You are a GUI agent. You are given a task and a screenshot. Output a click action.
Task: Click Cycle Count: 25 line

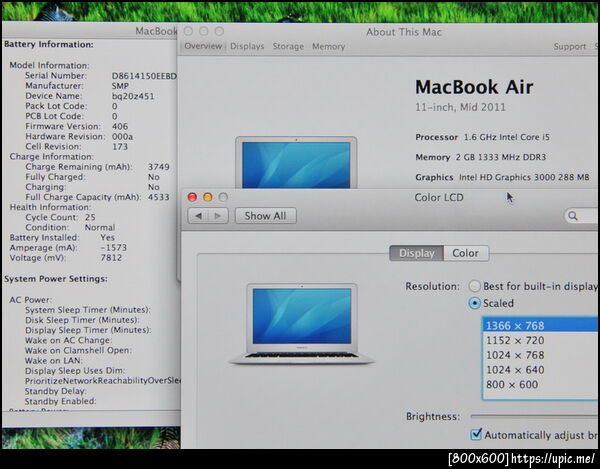click(60, 217)
